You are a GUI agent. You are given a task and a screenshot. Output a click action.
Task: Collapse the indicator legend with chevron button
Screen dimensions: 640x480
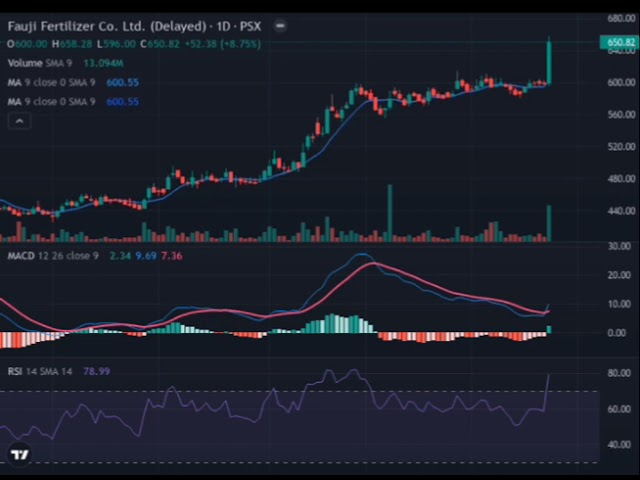(x=19, y=121)
